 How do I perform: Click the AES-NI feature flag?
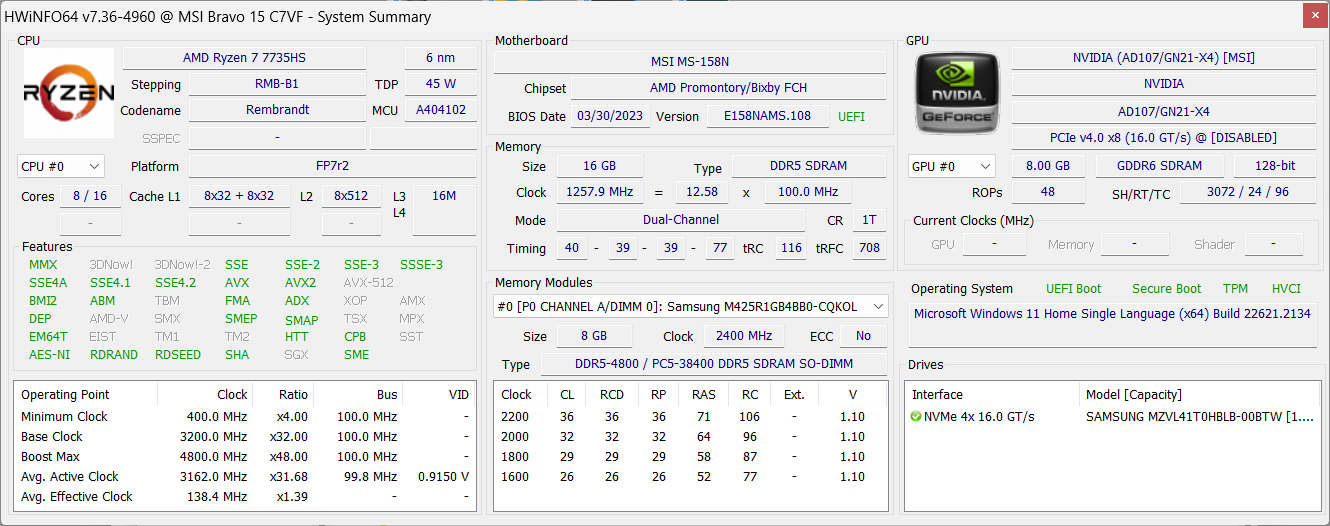(50, 354)
